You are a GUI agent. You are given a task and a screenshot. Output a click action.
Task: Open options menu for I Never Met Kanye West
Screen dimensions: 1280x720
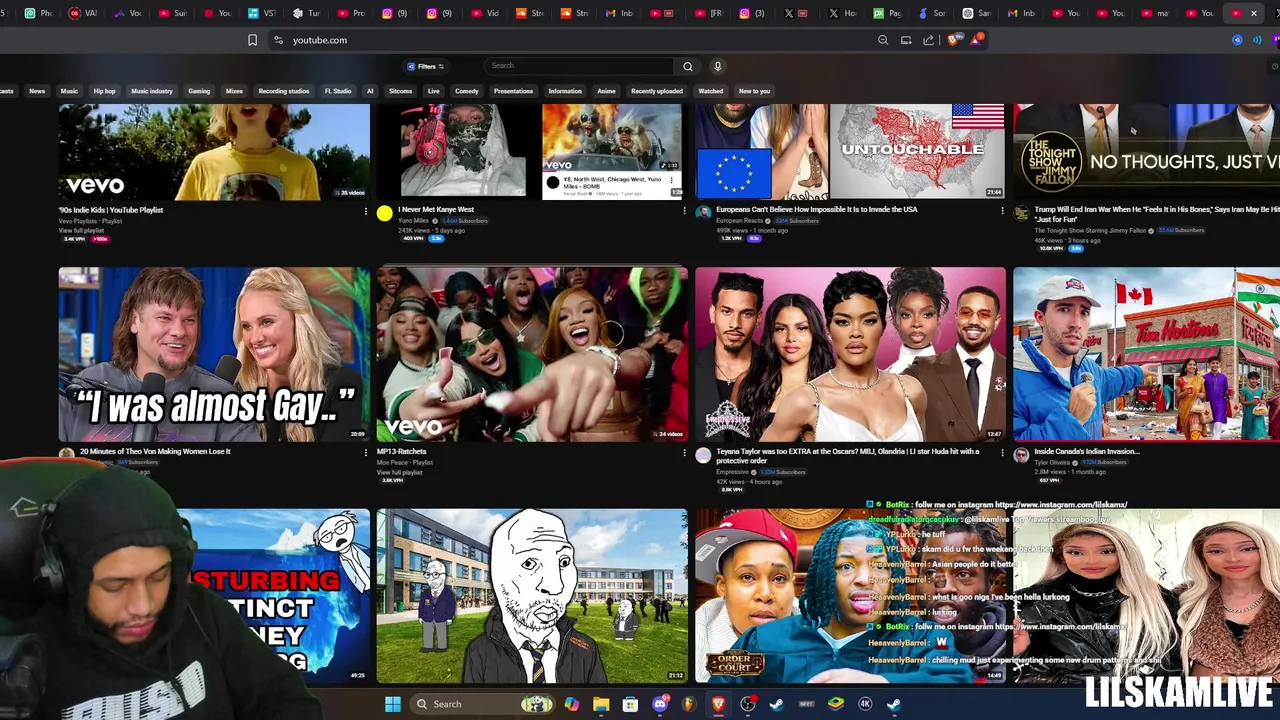pyautogui.click(x=684, y=211)
